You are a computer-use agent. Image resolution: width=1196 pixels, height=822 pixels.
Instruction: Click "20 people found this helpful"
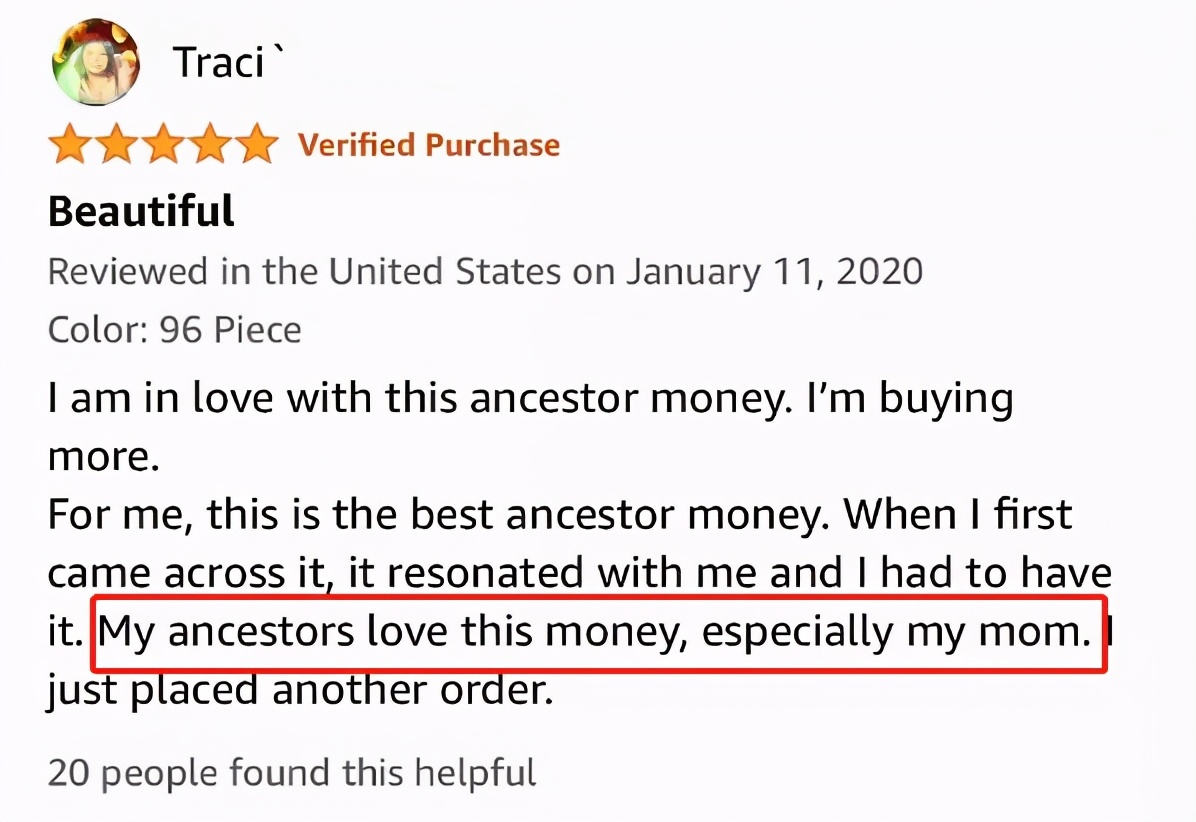(291, 772)
